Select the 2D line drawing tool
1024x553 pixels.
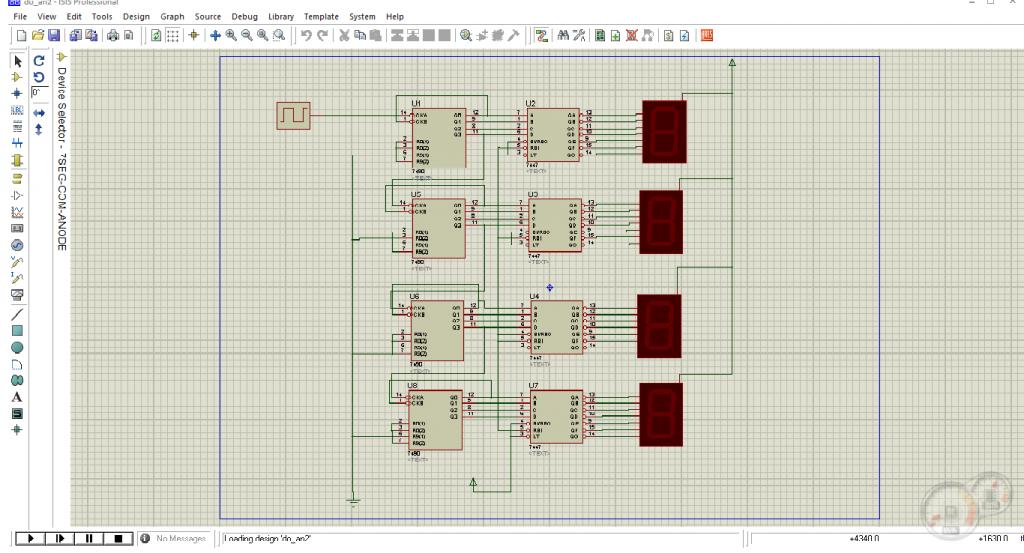click(x=17, y=314)
